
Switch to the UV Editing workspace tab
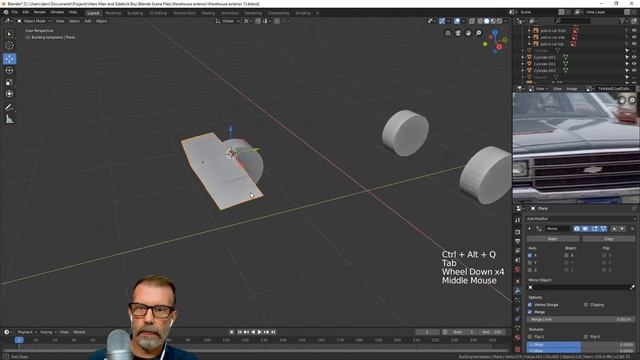tap(158, 13)
